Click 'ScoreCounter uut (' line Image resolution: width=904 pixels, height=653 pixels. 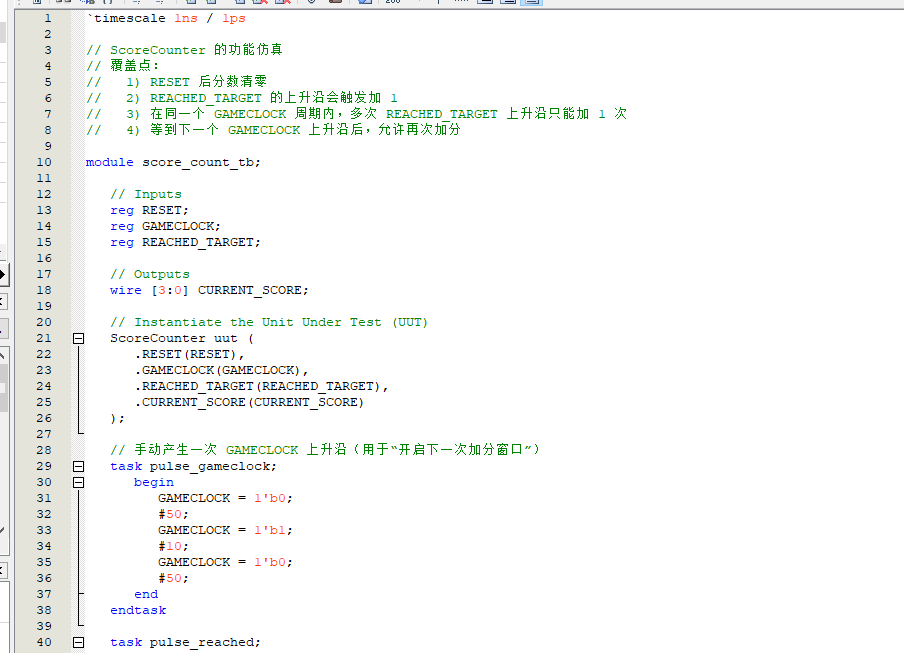[x=182, y=338]
